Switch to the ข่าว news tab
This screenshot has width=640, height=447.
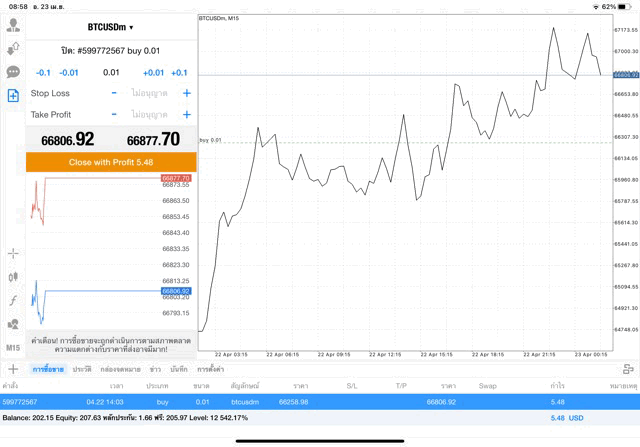click(155, 370)
